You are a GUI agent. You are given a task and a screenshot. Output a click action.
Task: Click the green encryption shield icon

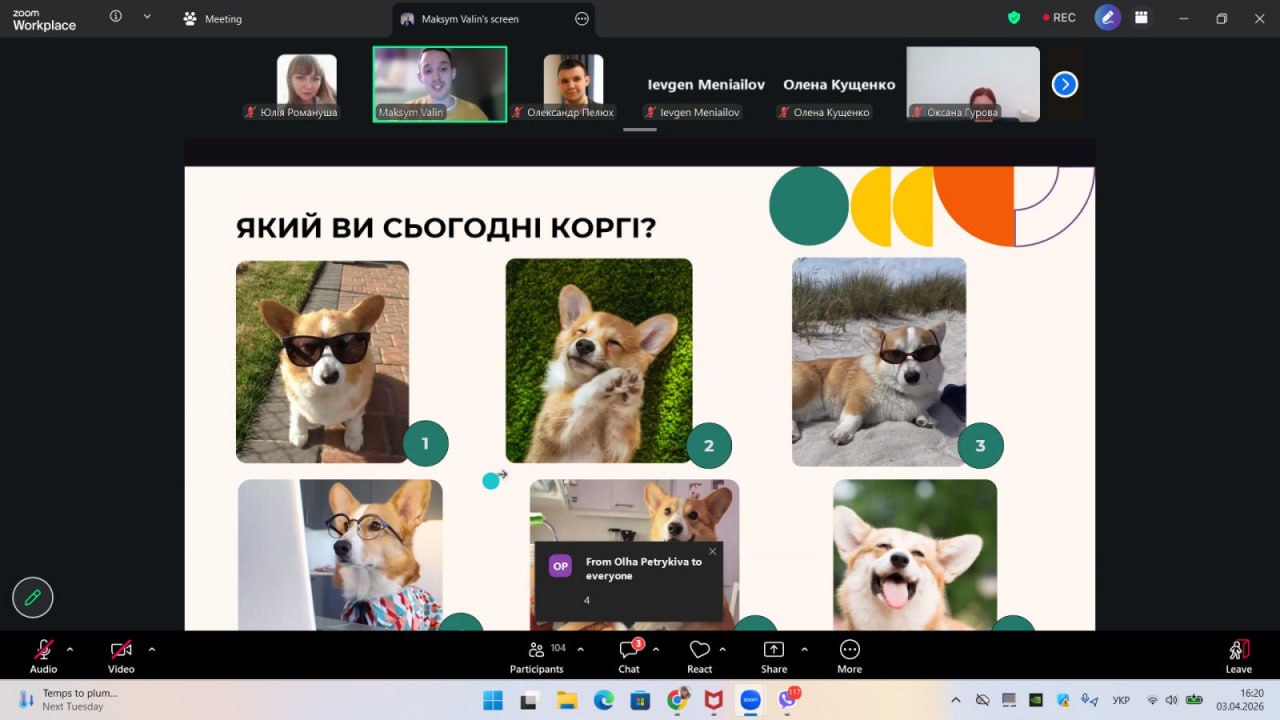[1014, 18]
